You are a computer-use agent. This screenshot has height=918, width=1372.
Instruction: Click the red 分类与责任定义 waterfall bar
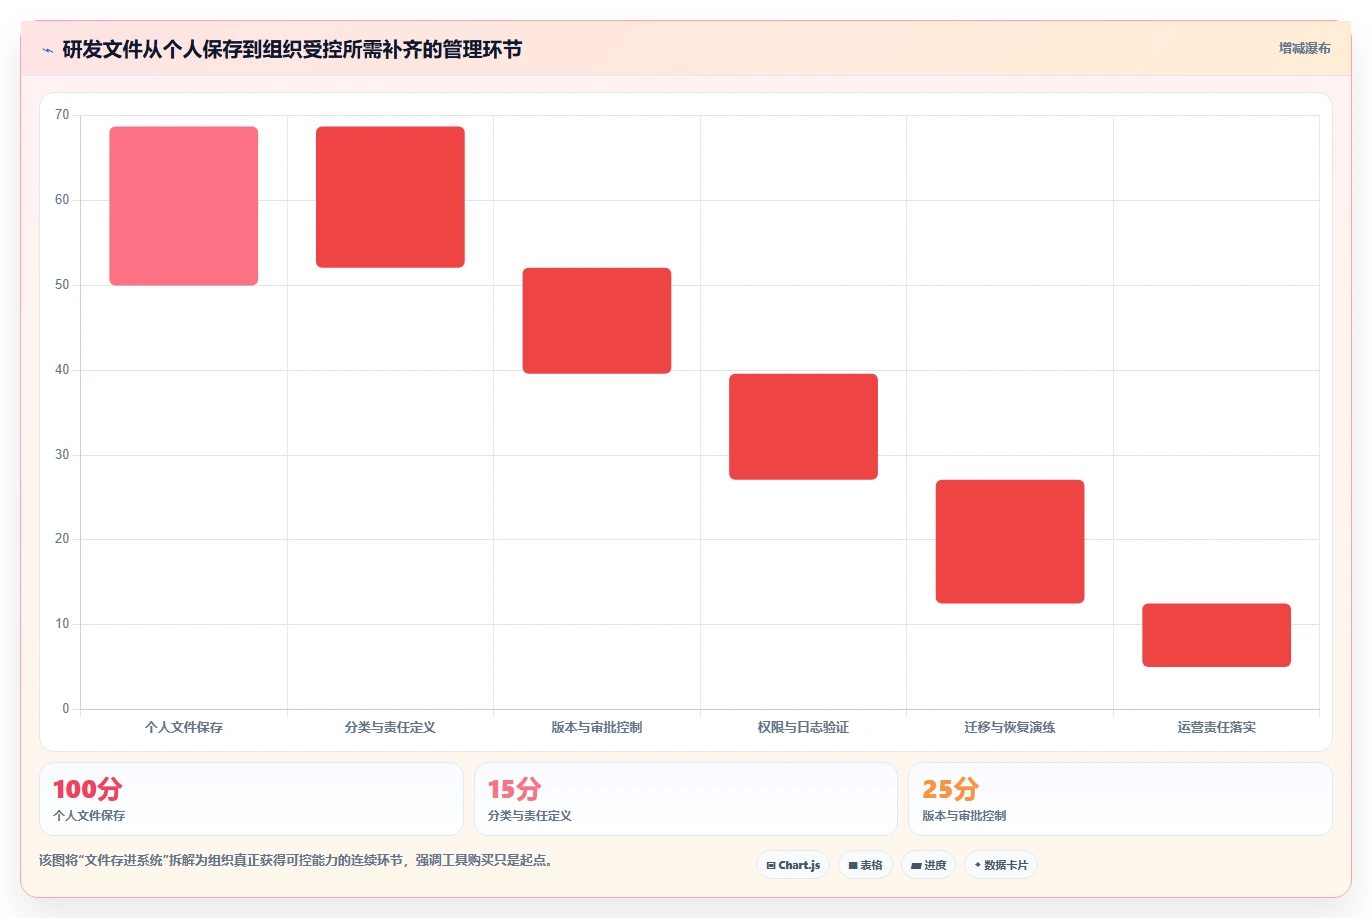pos(390,197)
